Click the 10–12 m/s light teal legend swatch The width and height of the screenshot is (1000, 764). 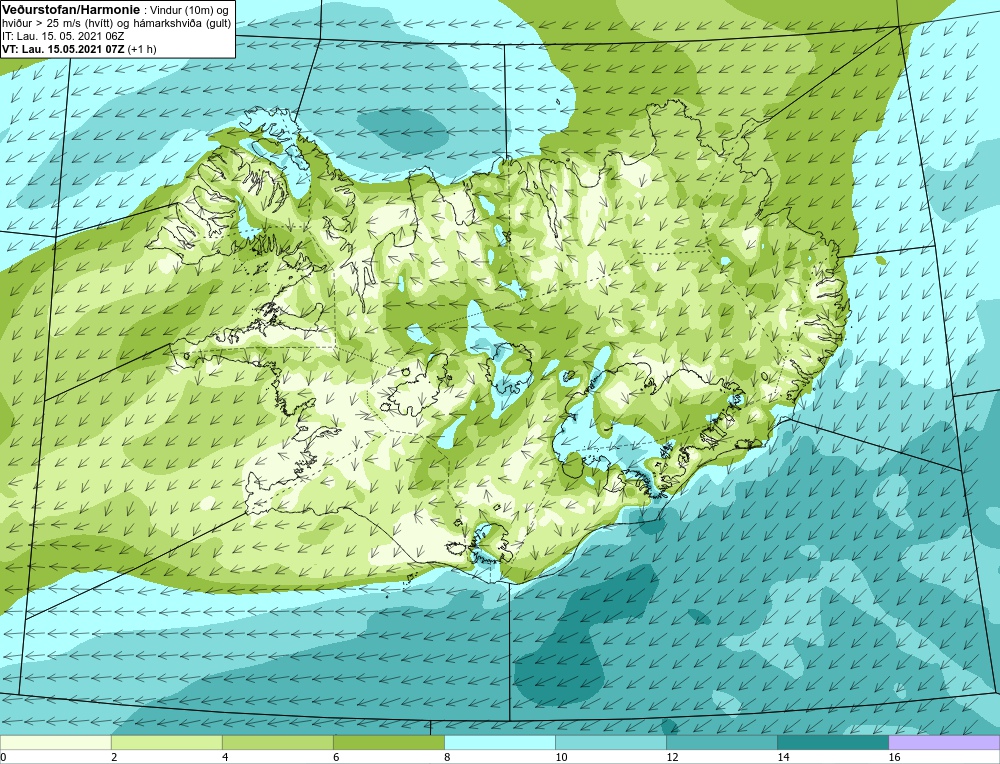[610, 742]
